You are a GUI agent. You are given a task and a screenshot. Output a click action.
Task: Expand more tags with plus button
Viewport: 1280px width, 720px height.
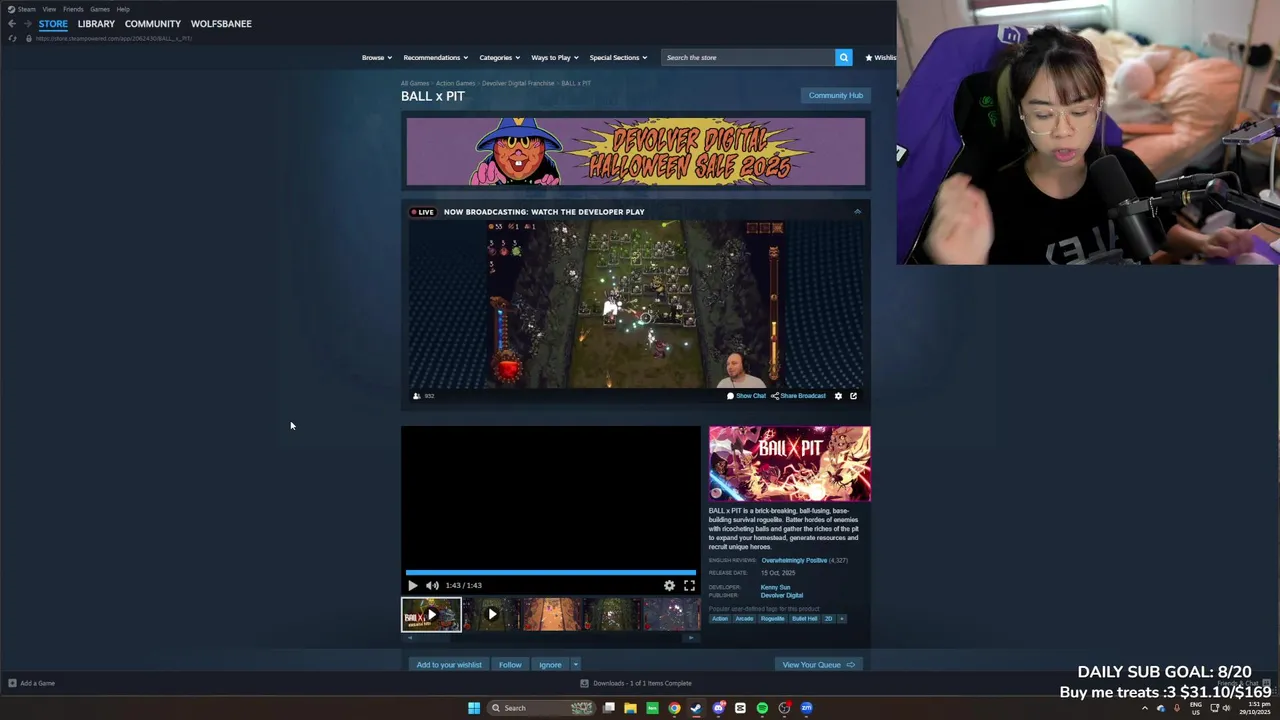click(x=841, y=618)
